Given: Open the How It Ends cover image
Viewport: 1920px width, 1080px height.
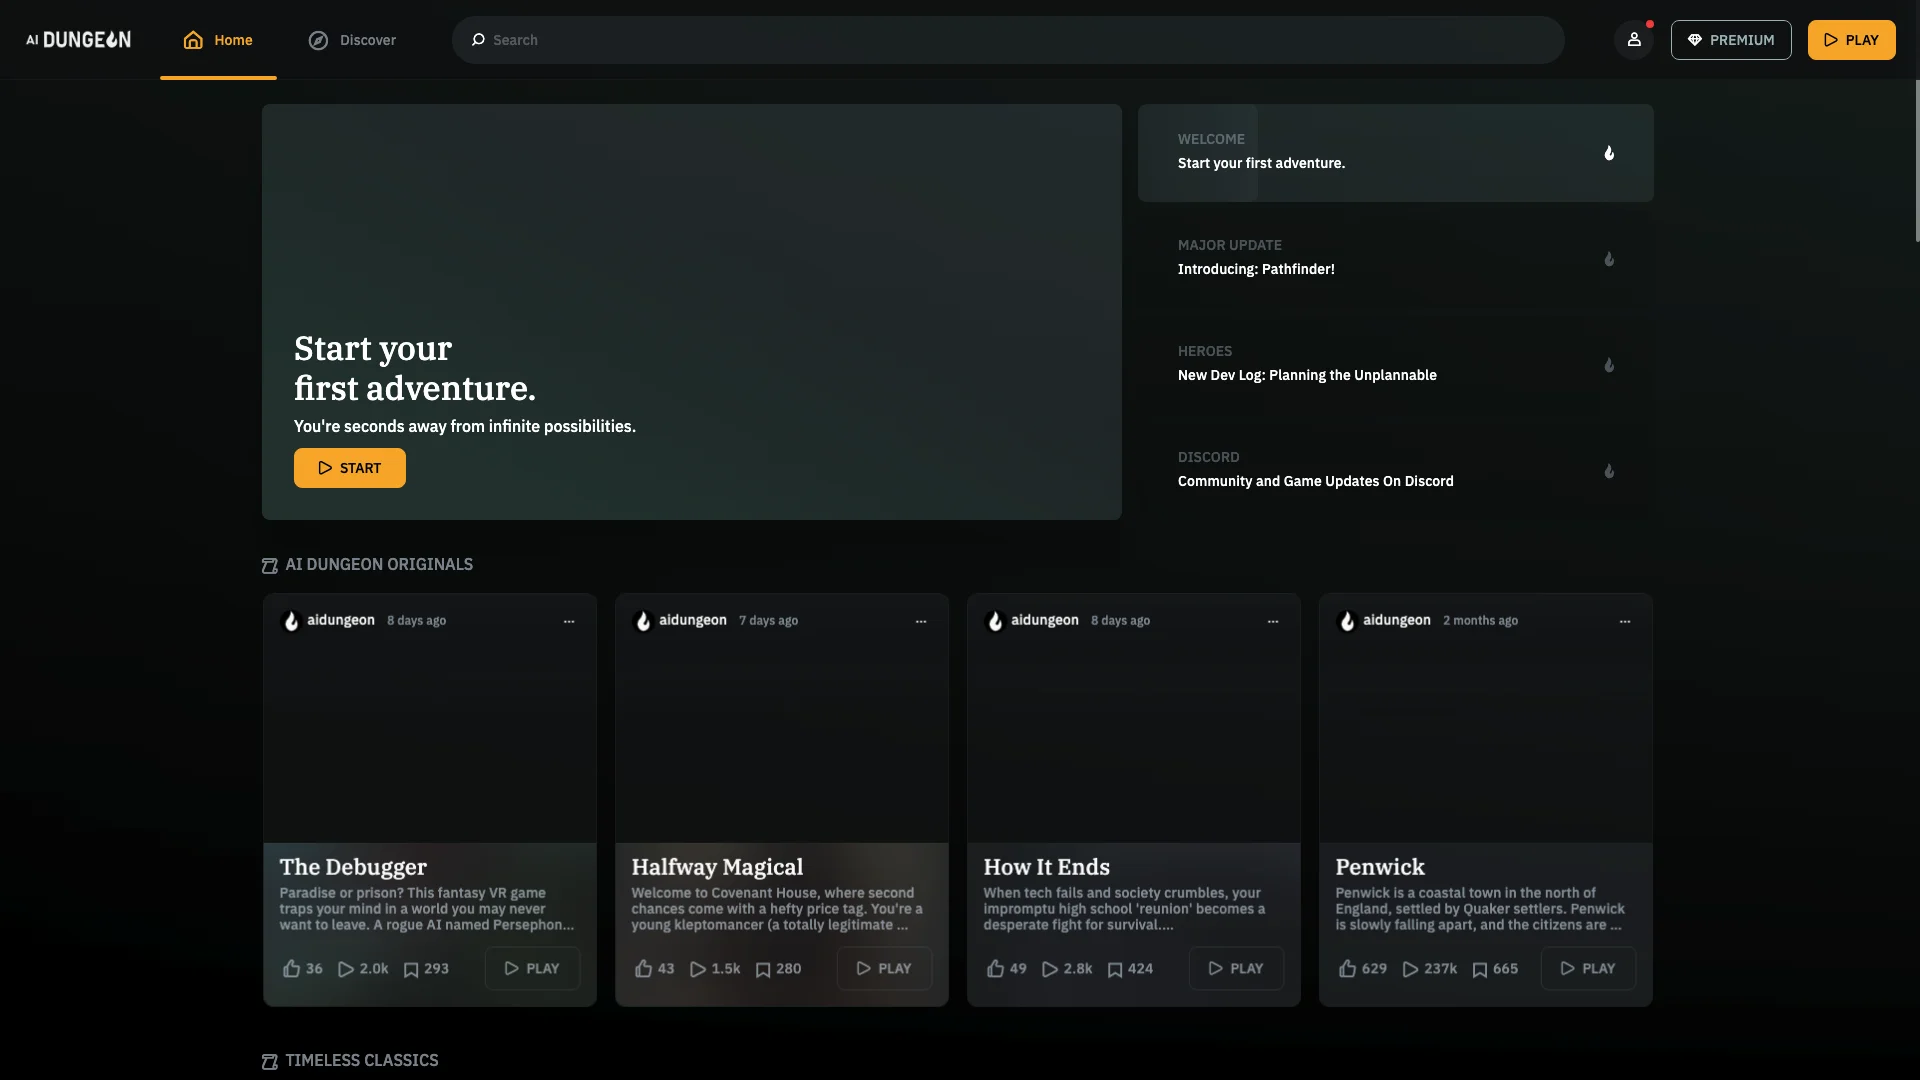Looking at the screenshot, I should [x=1134, y=745].
